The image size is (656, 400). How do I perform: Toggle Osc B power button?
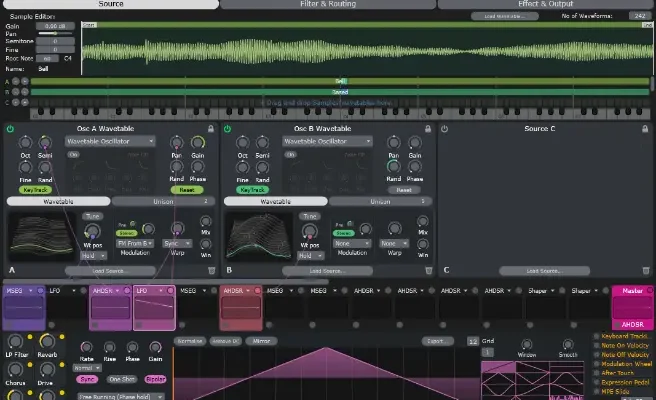[x=228, y=129]
